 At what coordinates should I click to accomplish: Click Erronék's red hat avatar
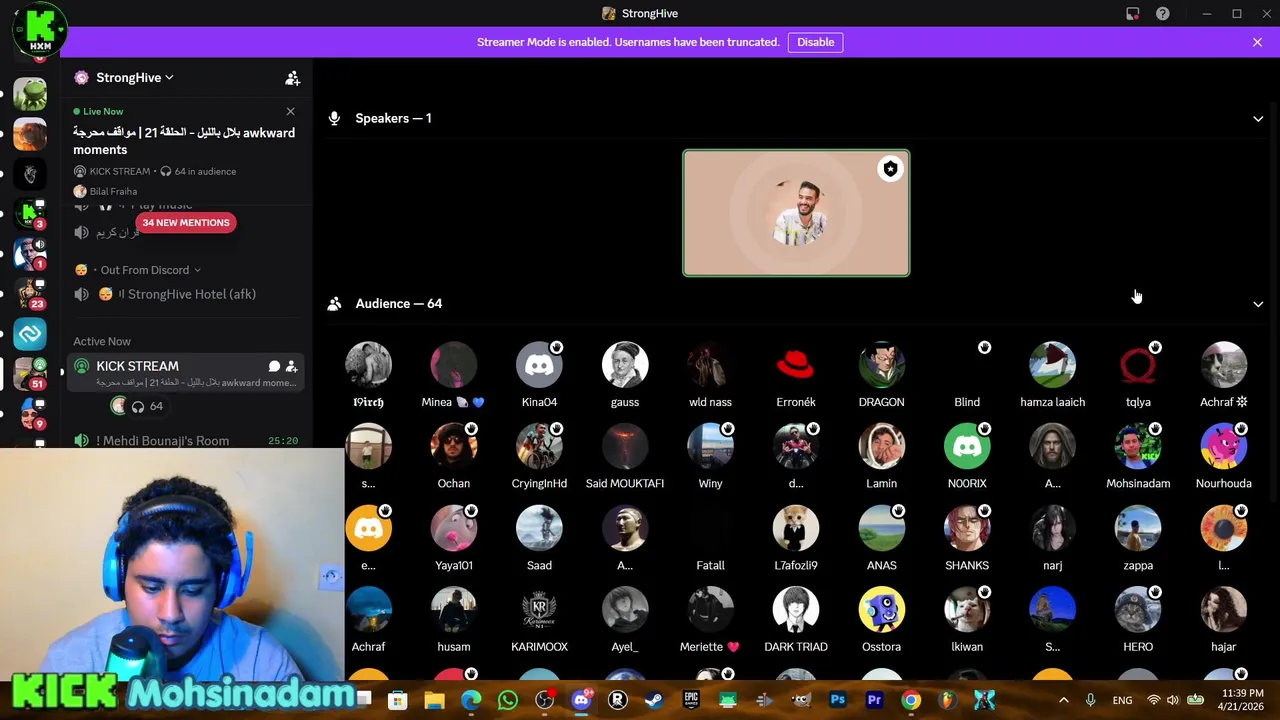(x=796, y=365)
